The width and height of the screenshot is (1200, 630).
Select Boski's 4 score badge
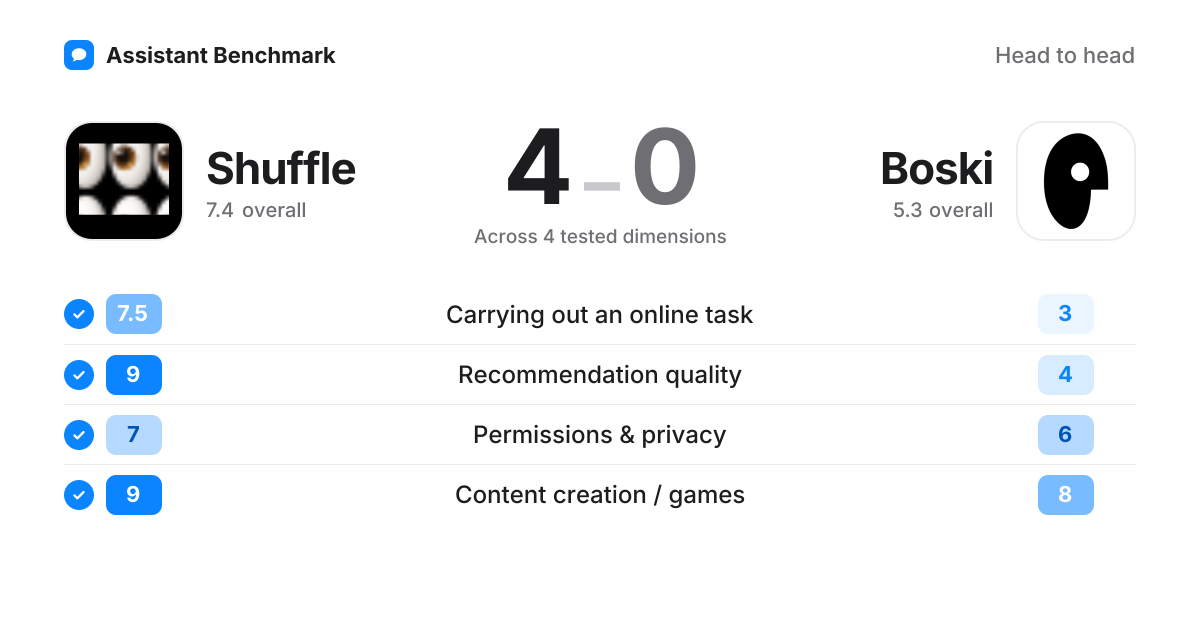1066,375
